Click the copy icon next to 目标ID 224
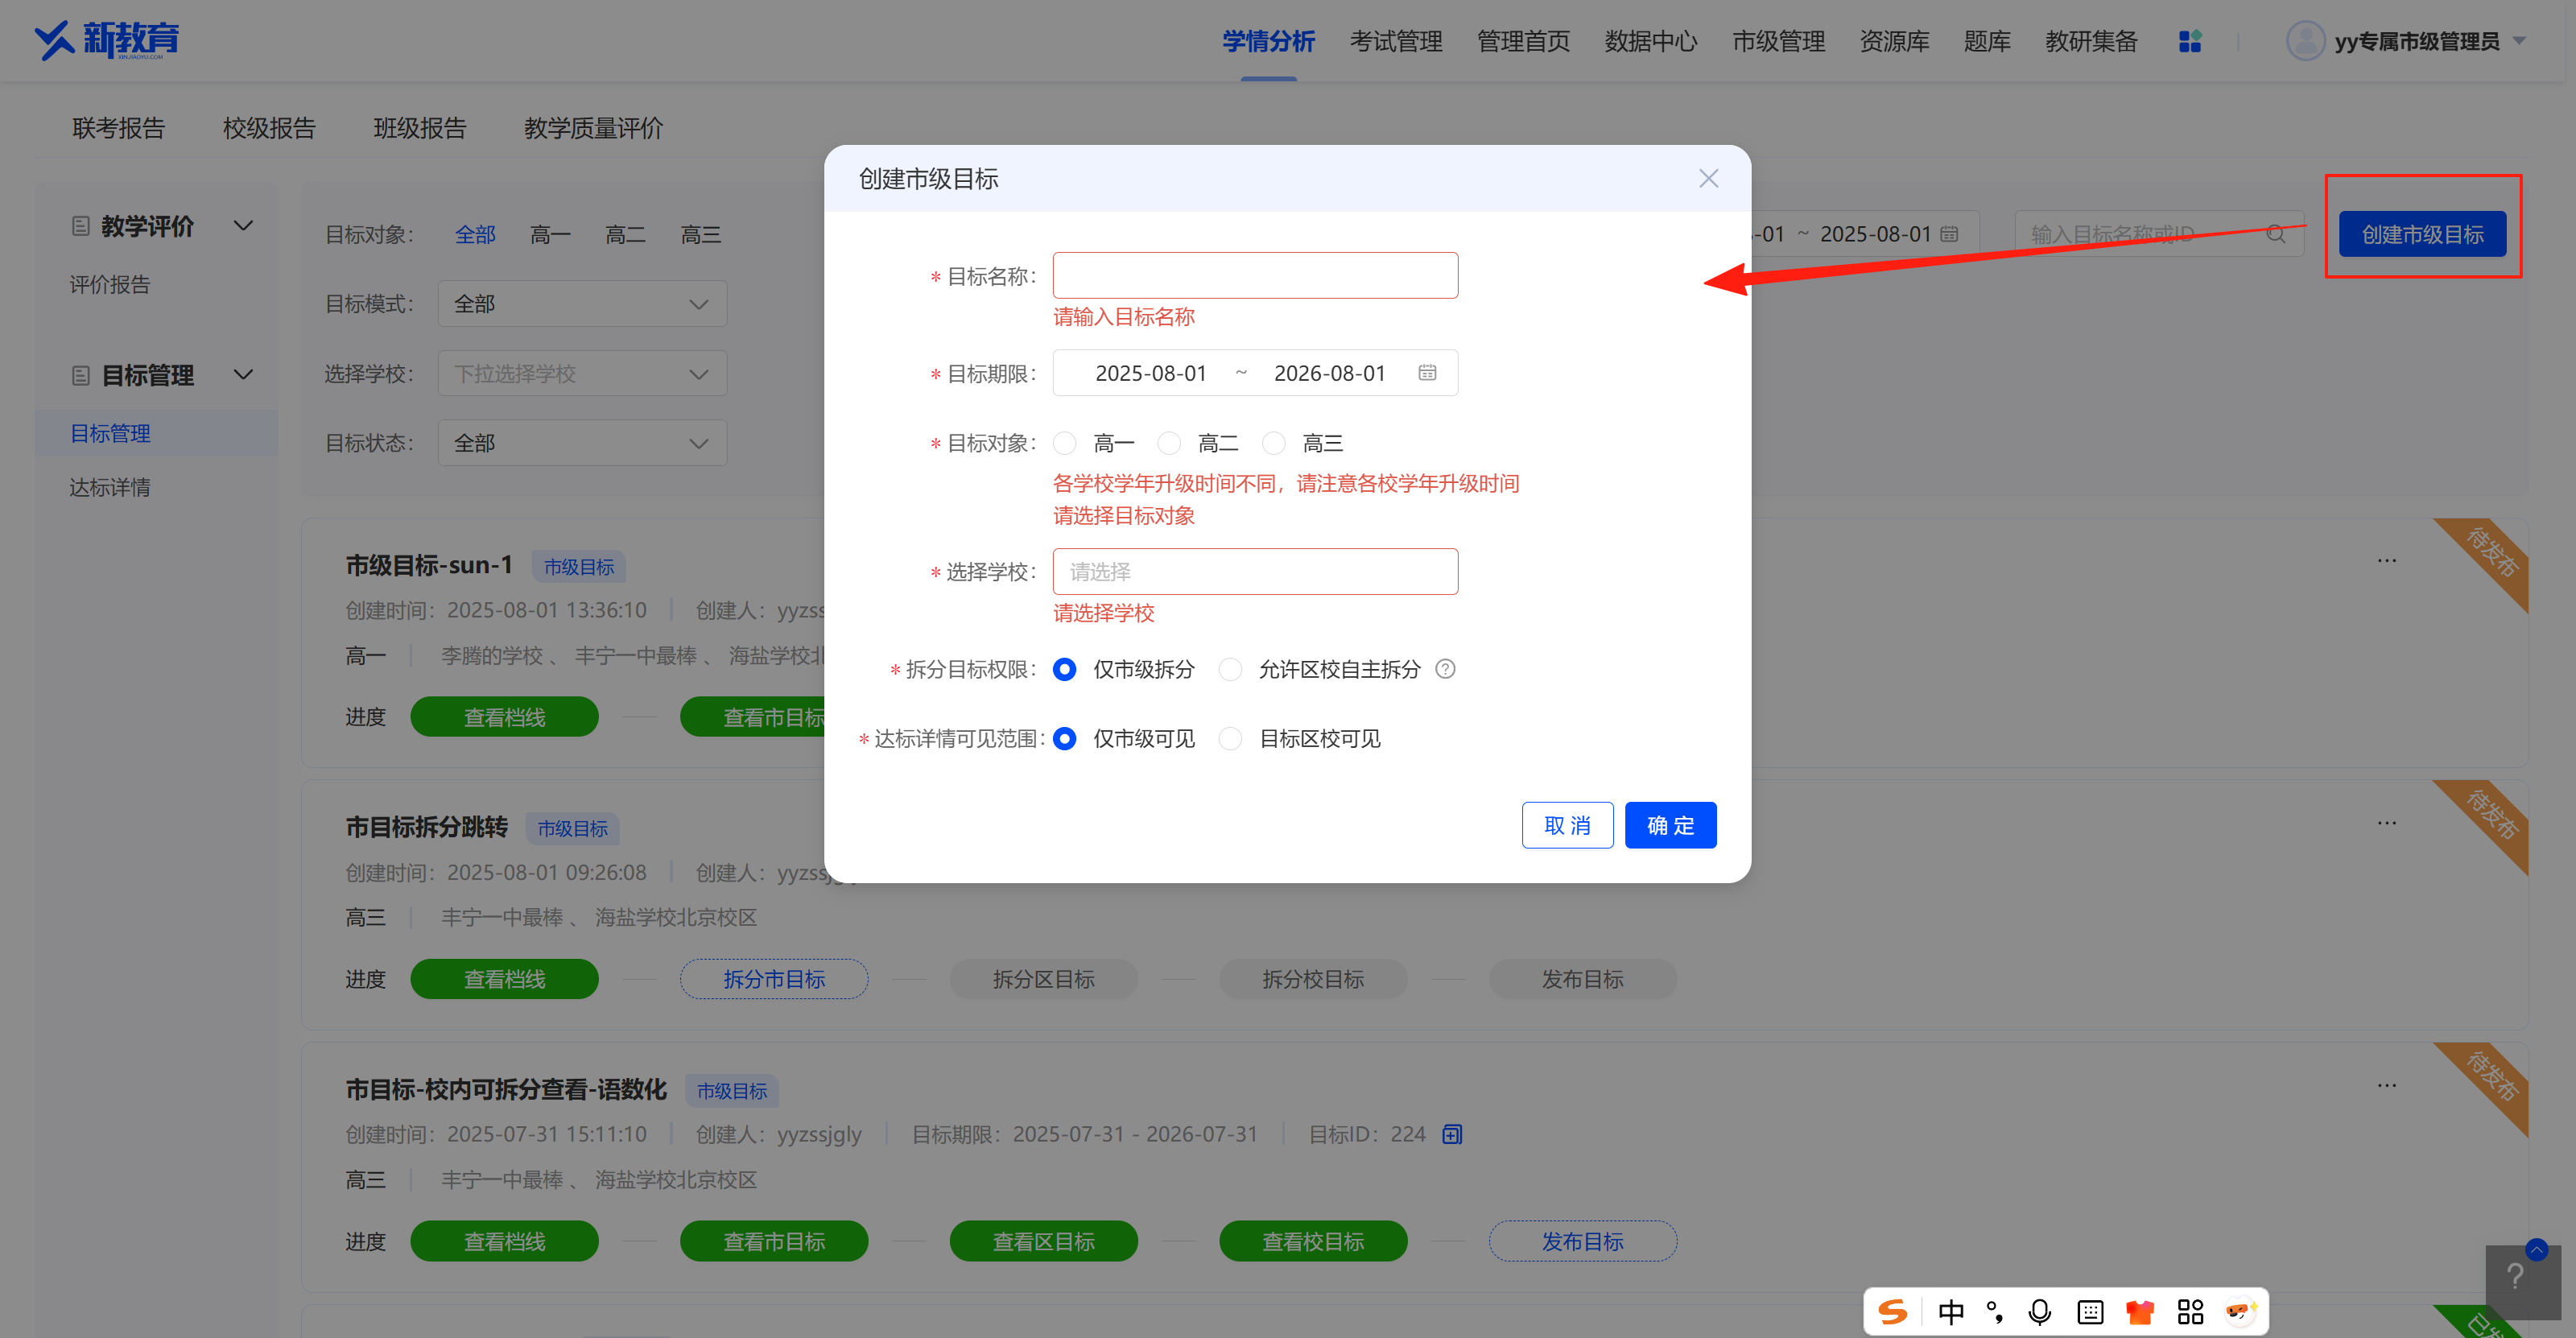The width and height of the screenshot is (2576, 1338). click(x=1452, y=1134)
